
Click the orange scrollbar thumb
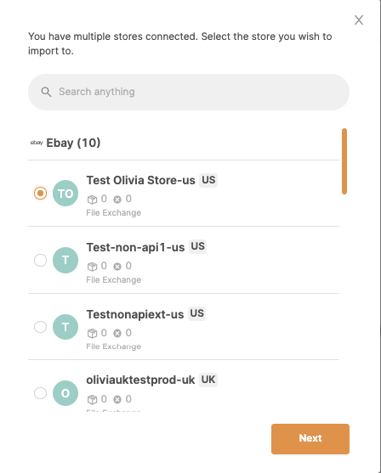344,161
